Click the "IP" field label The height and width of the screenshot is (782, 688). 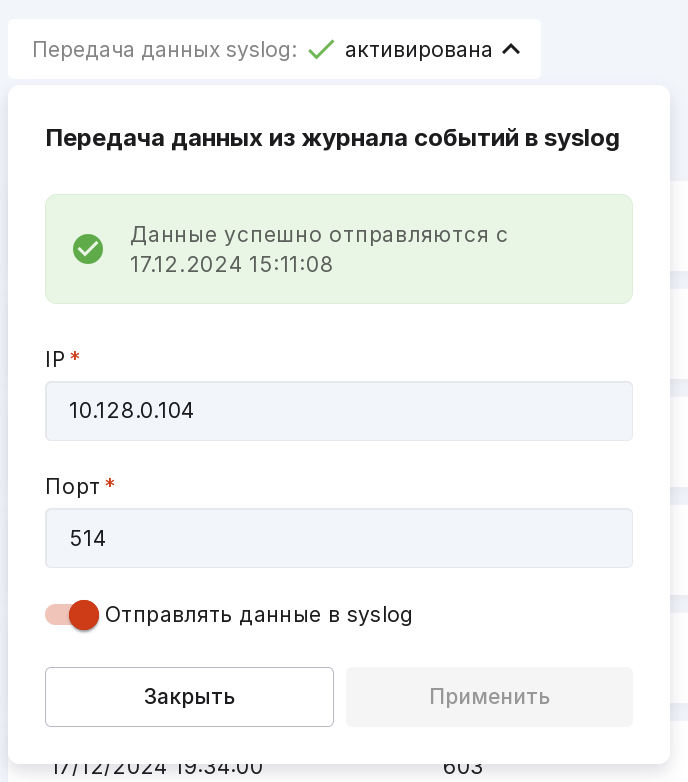[55, 358]
